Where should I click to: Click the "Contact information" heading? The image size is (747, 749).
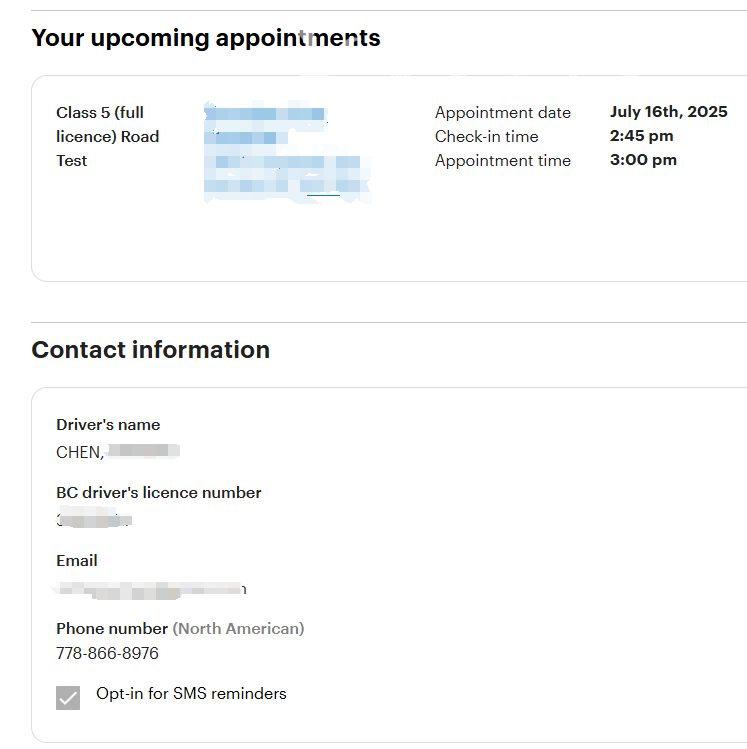[151, 350]
